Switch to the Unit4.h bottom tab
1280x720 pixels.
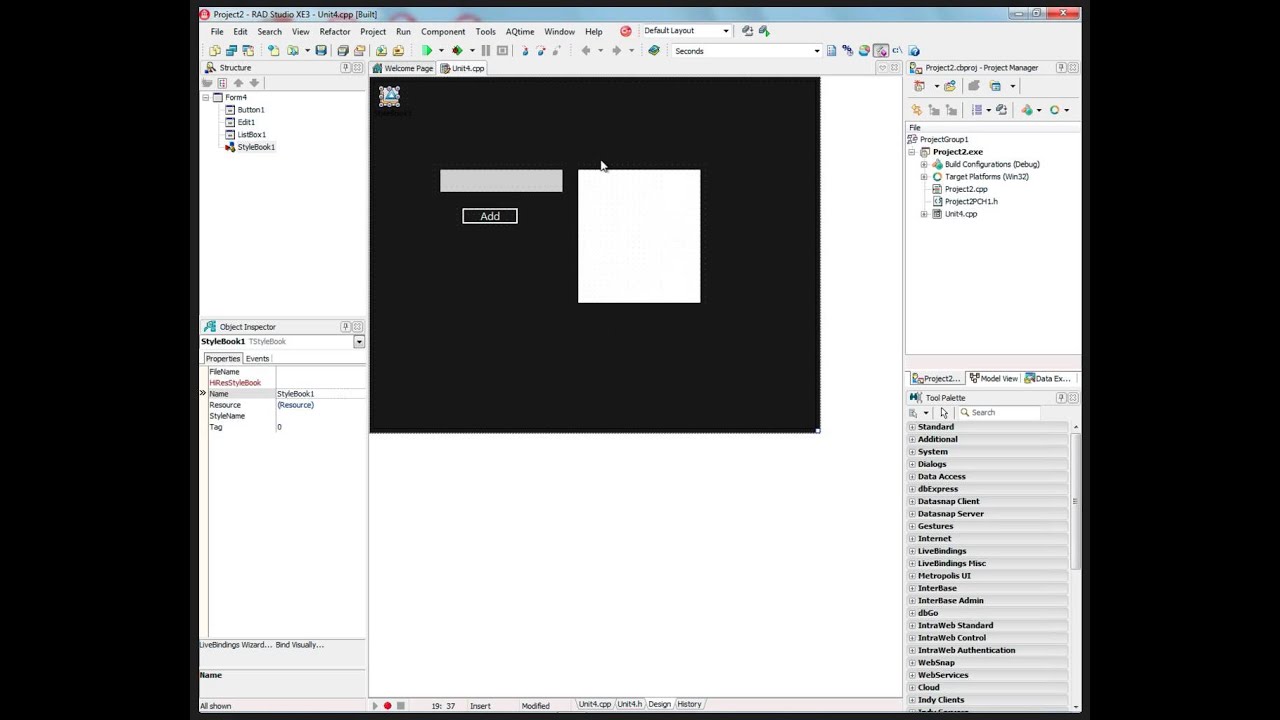click(x=629, y=704)
